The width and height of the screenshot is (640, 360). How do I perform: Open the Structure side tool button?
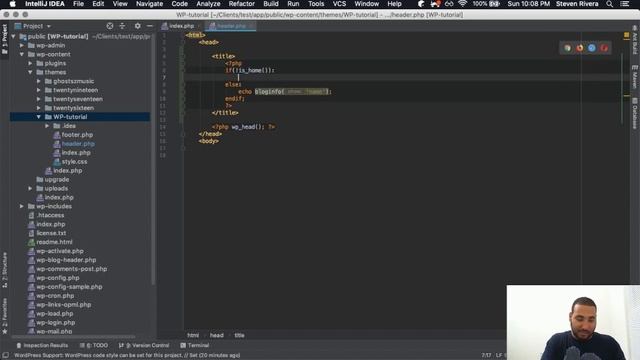coord(4,270)
